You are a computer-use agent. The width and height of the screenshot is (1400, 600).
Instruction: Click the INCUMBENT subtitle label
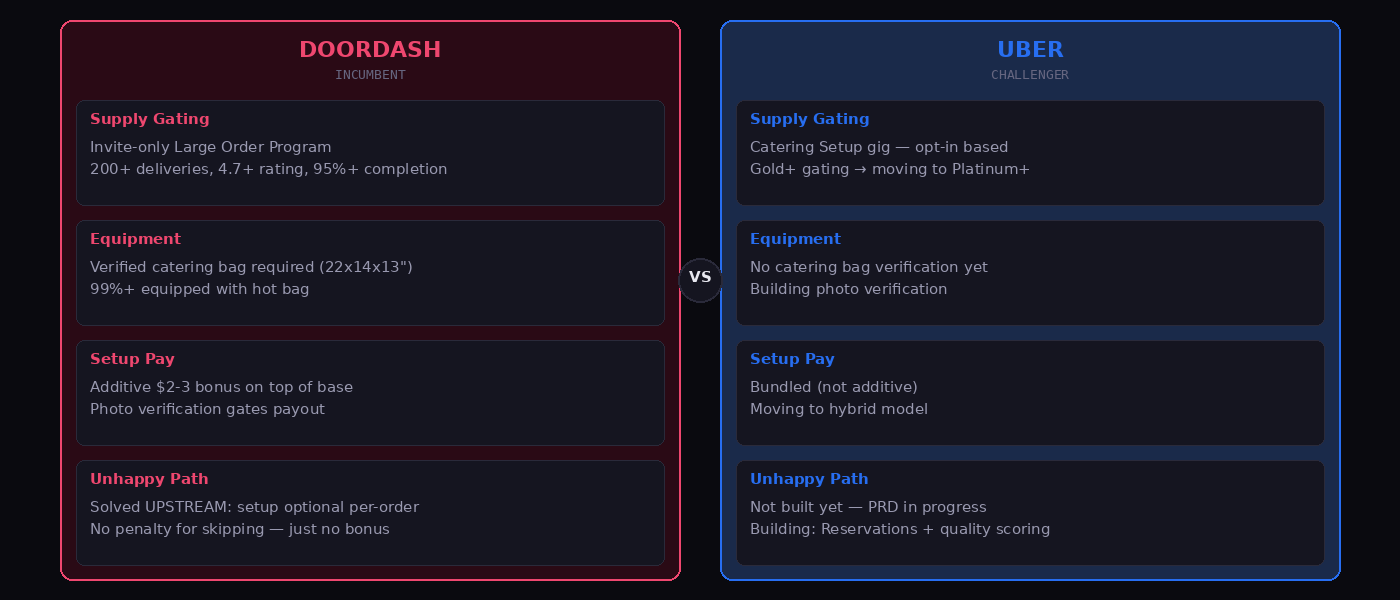[370, 75]
